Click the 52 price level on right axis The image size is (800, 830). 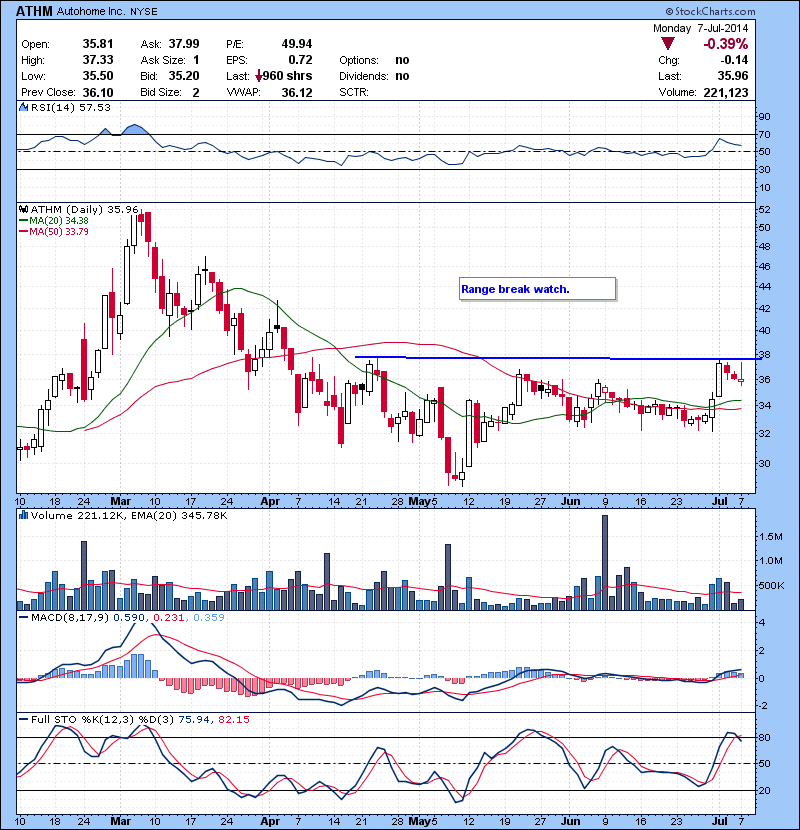click(x=765, y=210)
